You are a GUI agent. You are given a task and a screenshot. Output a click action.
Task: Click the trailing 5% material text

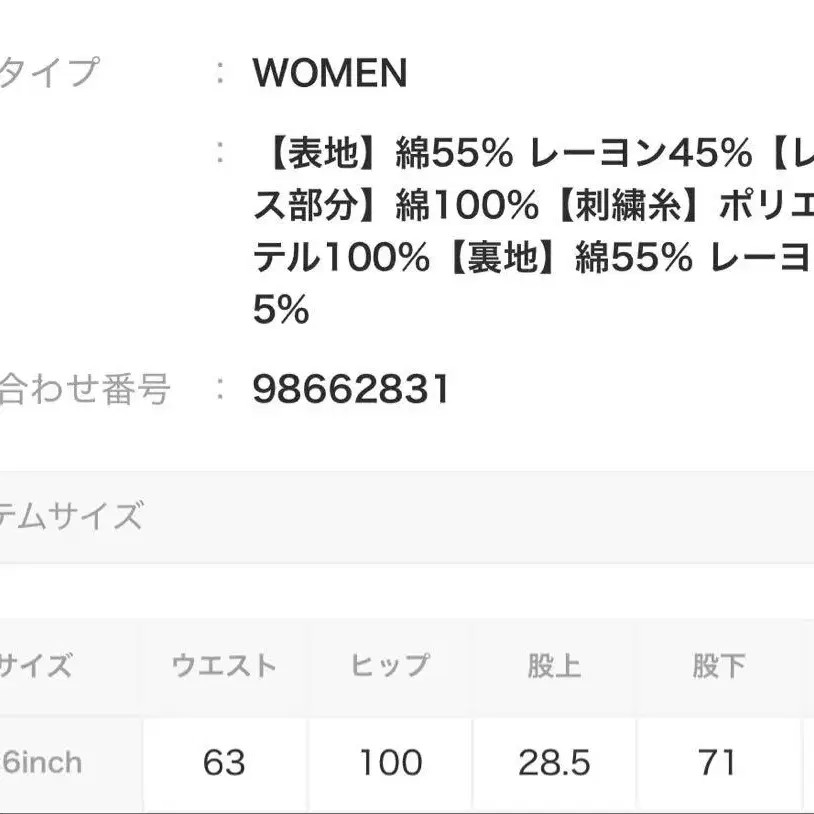click(x=280, y=312)
